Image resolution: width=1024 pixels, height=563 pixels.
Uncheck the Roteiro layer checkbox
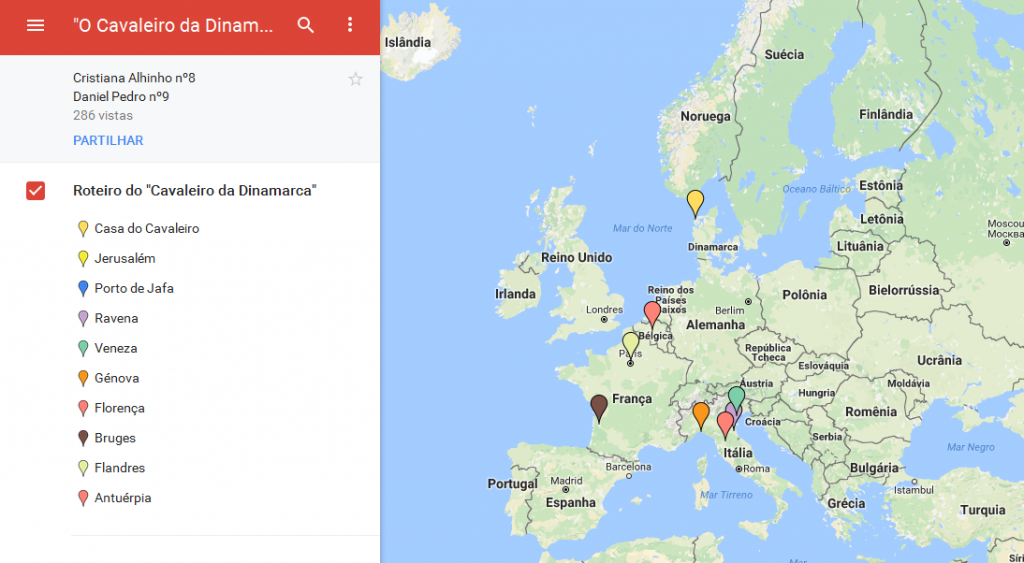(x=36, y=191)
